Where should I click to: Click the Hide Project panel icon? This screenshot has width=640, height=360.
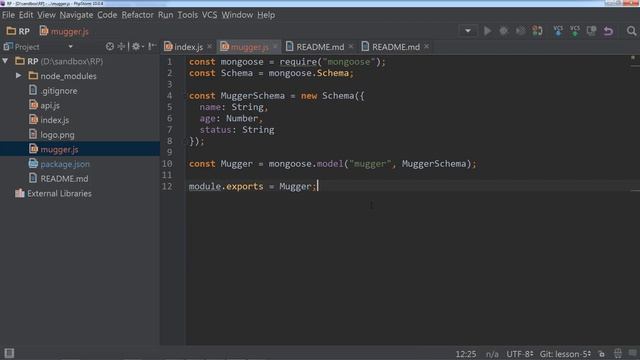click(x=152, y=47)
